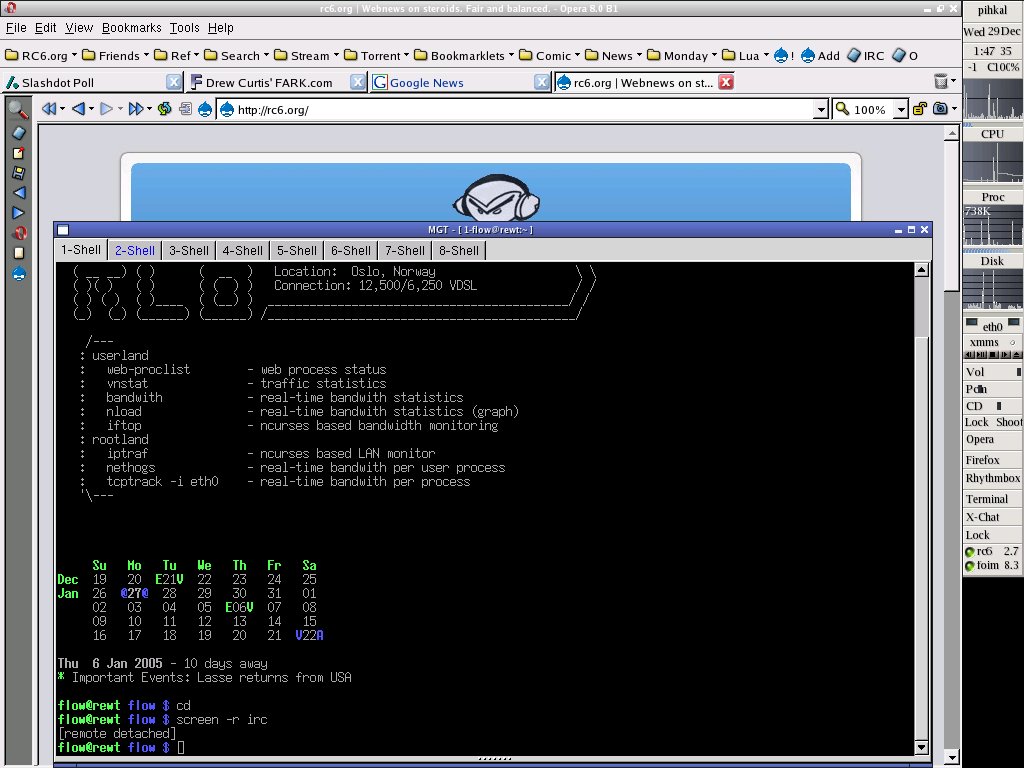
Task: Click the Drupal drop icon at sidebar bottom
Action: click(x=19, y=274)
